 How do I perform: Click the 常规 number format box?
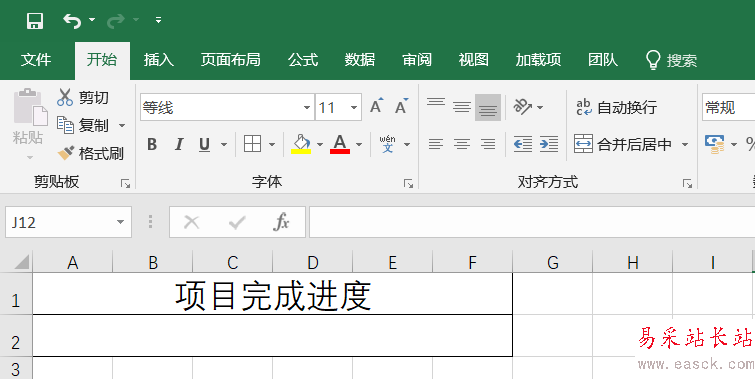coord(729,107)
